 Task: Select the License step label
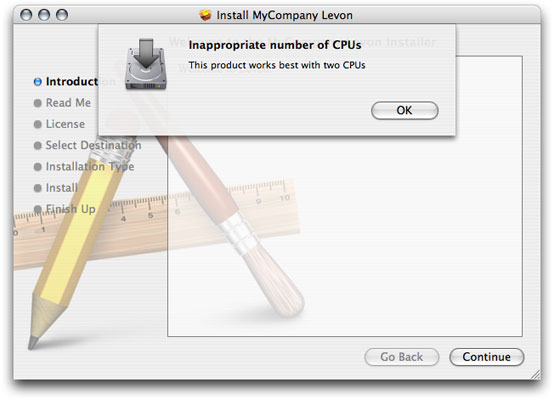click(x=65, y=124)
